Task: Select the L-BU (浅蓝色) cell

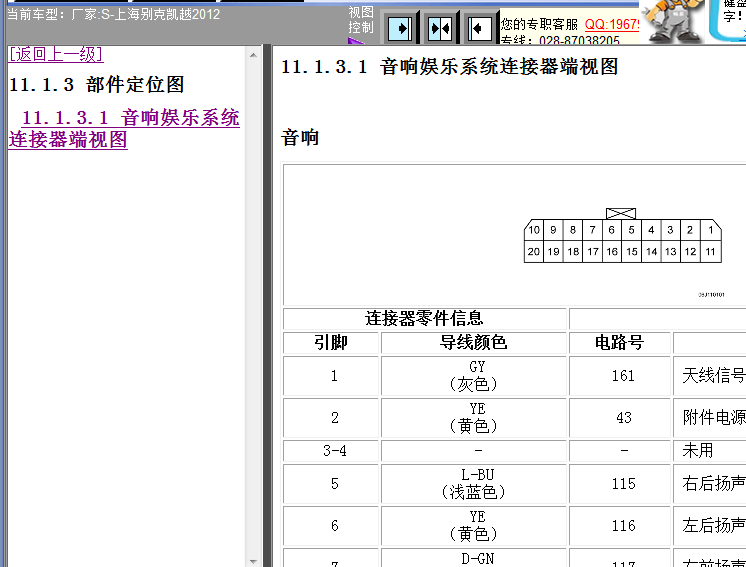Action: click(x=473, y=484)
